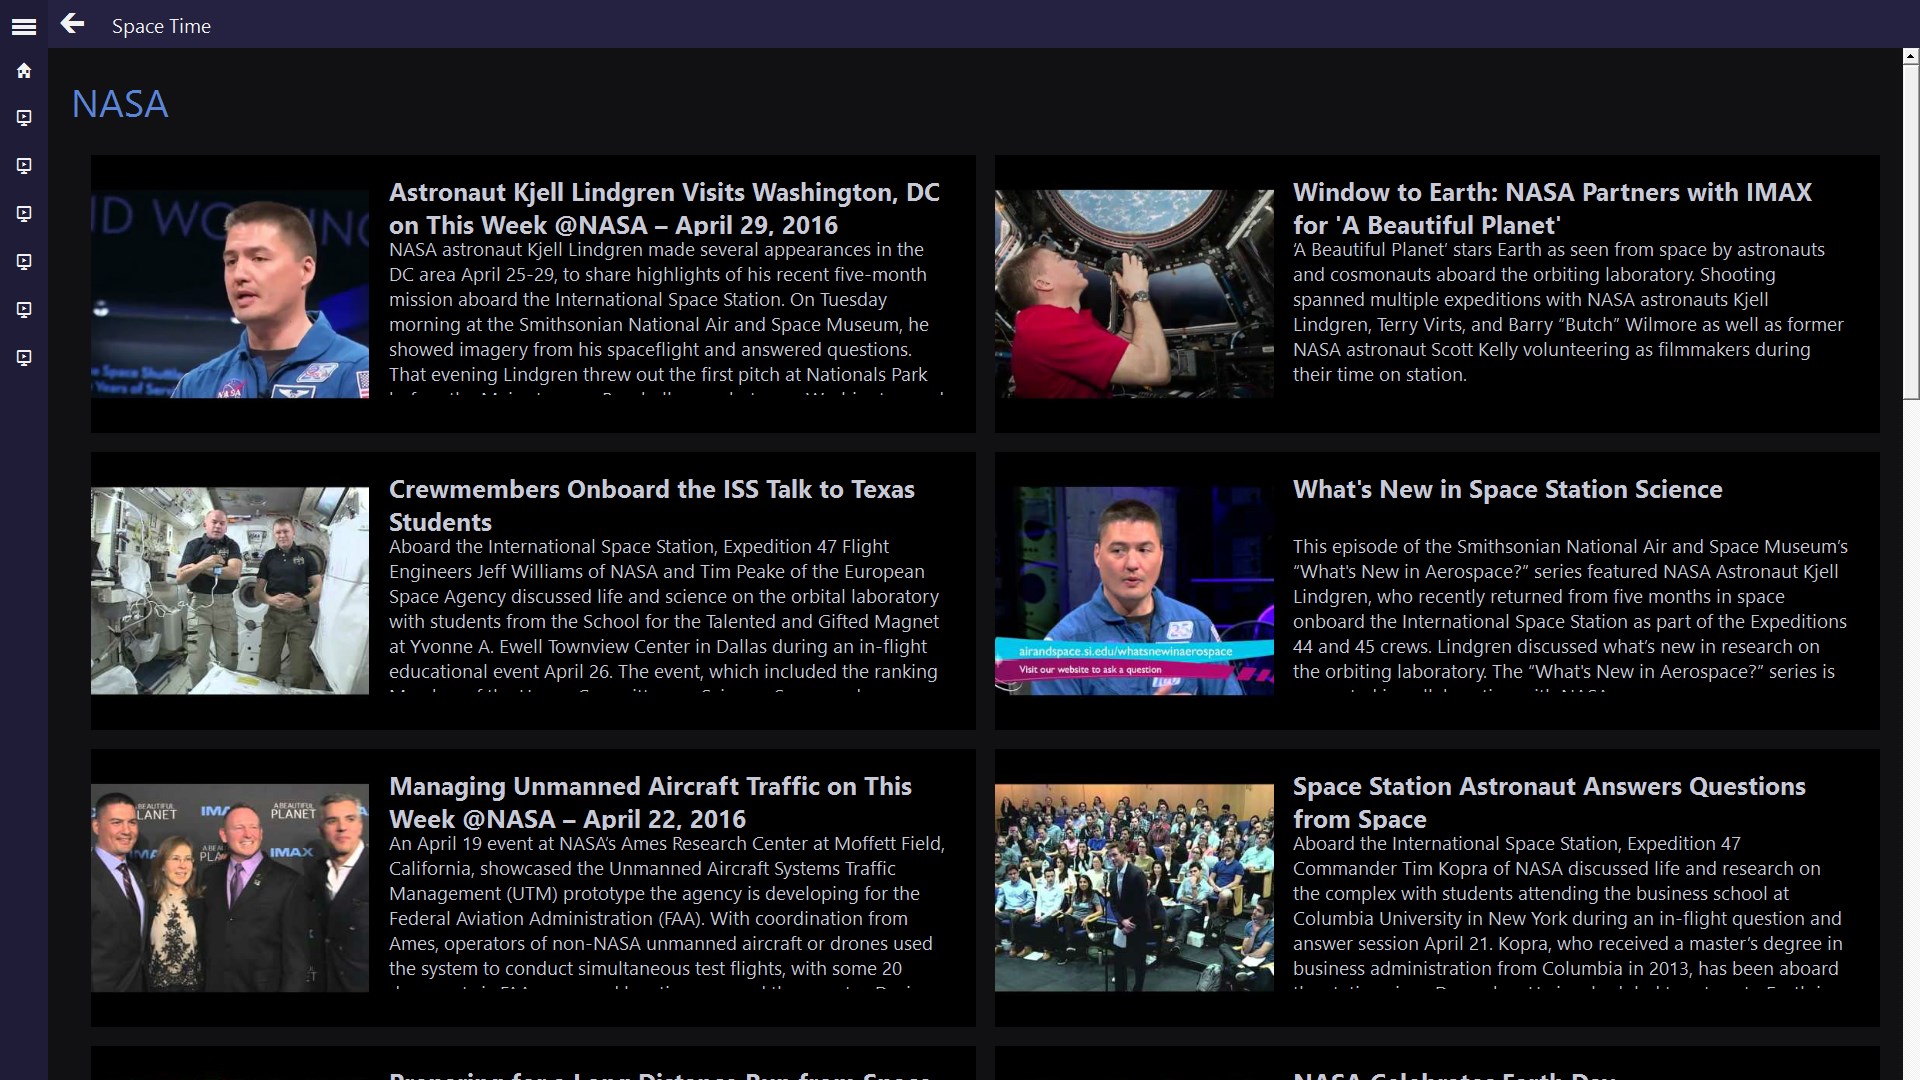Open Crewmembers Onboard the ISS Talk article title
Viewport: 1920px width, 1080px height.
click(x=651, y=505)
